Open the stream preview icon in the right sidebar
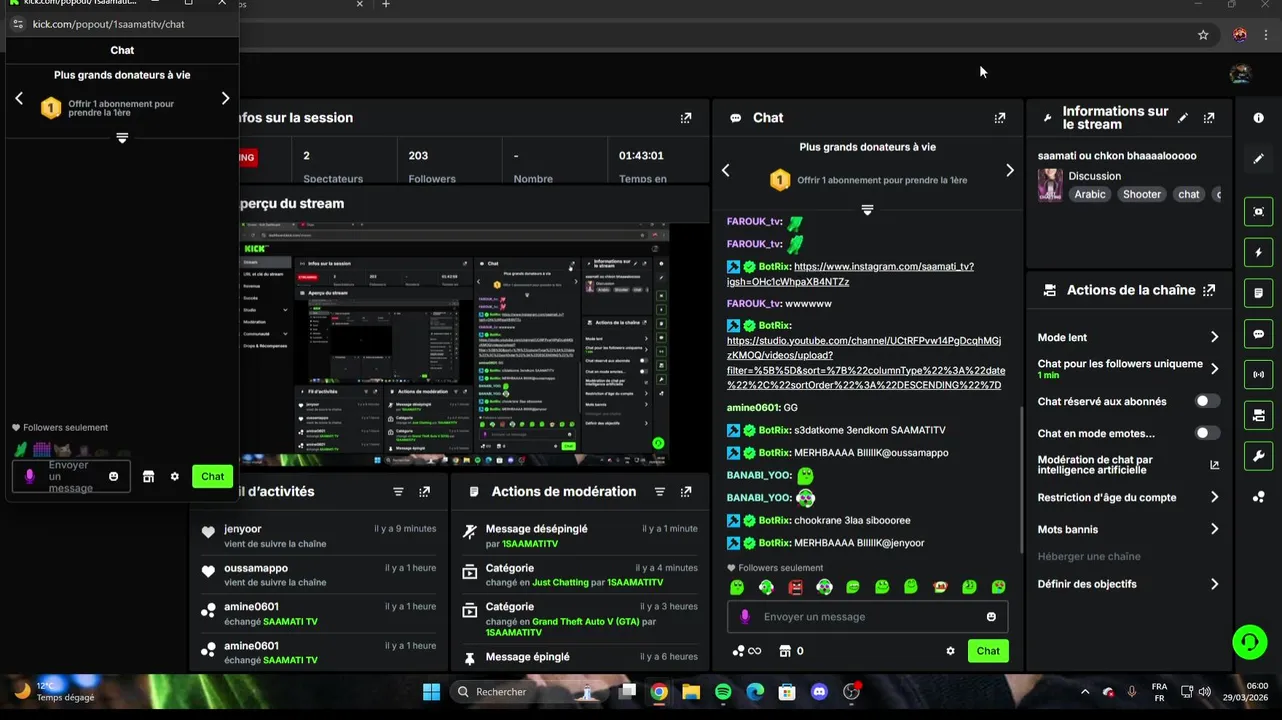Viewport: 1282px width, 720px height. click(x=1259, y=212)
